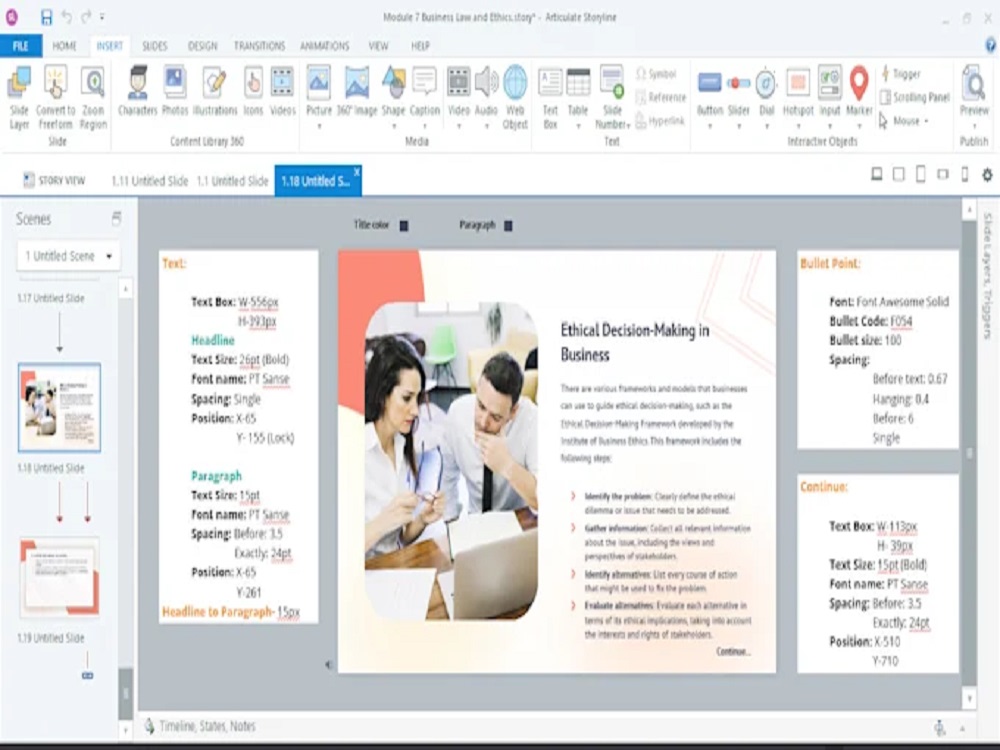Insert a Text Box

pyautogui.click(x=550, y=98)
